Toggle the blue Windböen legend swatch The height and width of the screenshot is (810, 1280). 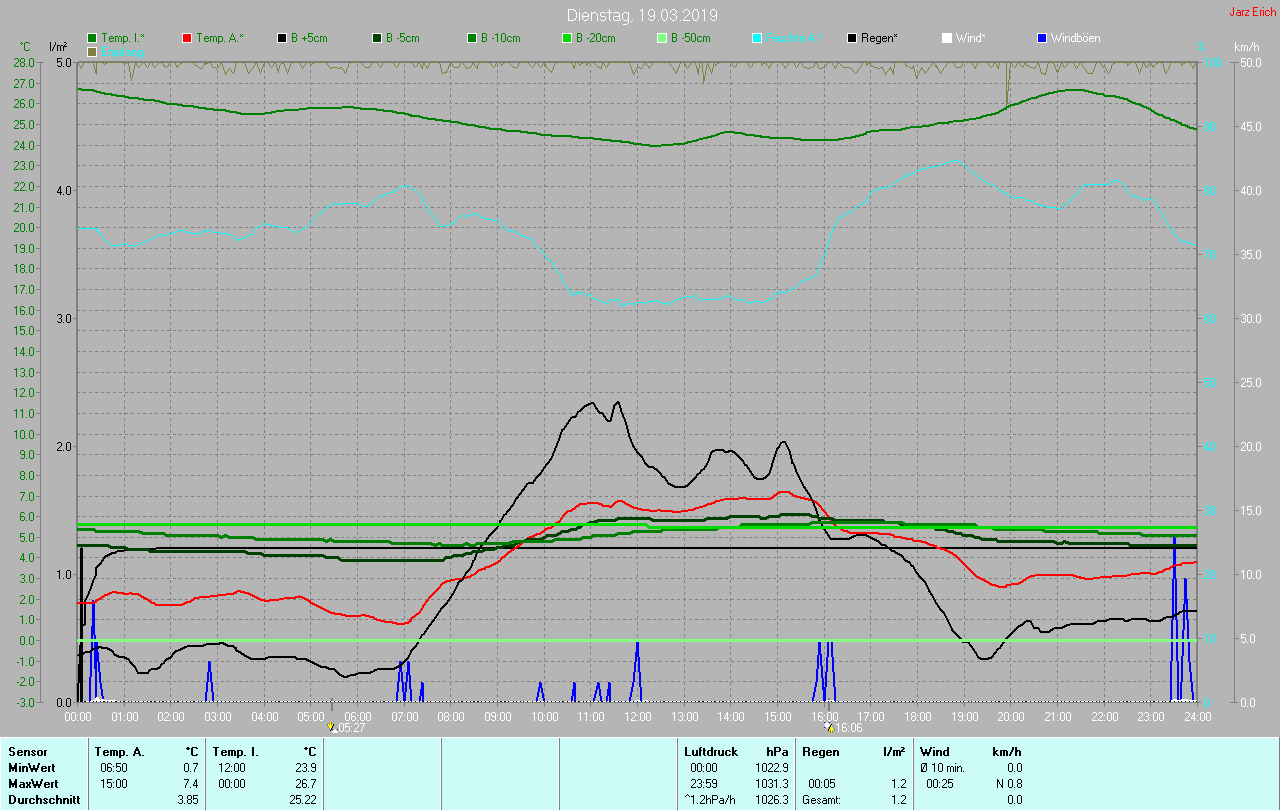pos(1042,38)
